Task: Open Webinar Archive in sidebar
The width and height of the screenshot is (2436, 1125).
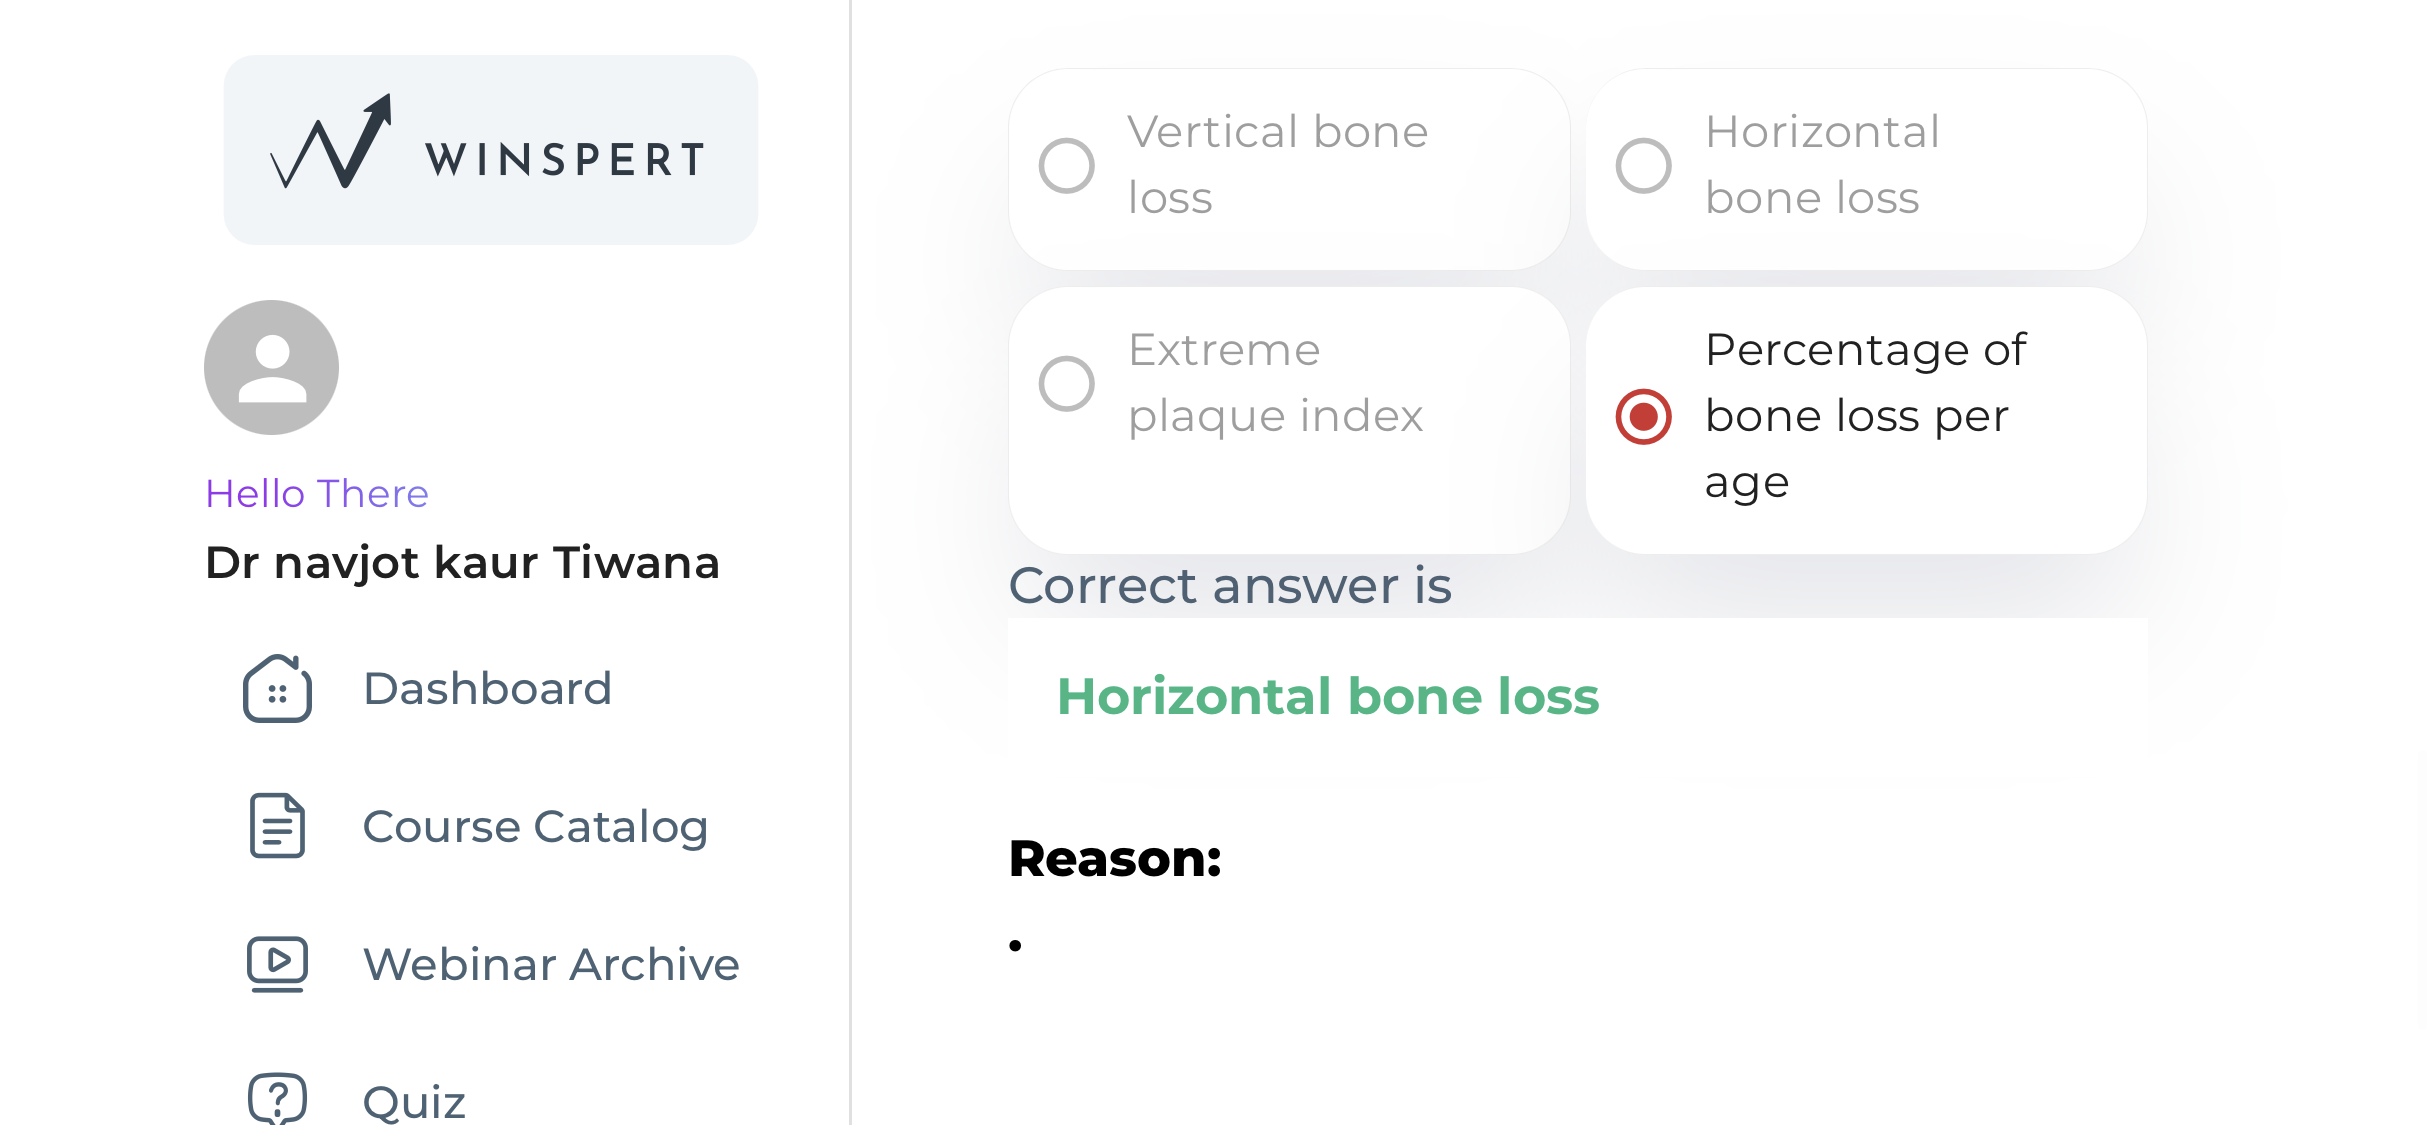Action: point(551,965)
